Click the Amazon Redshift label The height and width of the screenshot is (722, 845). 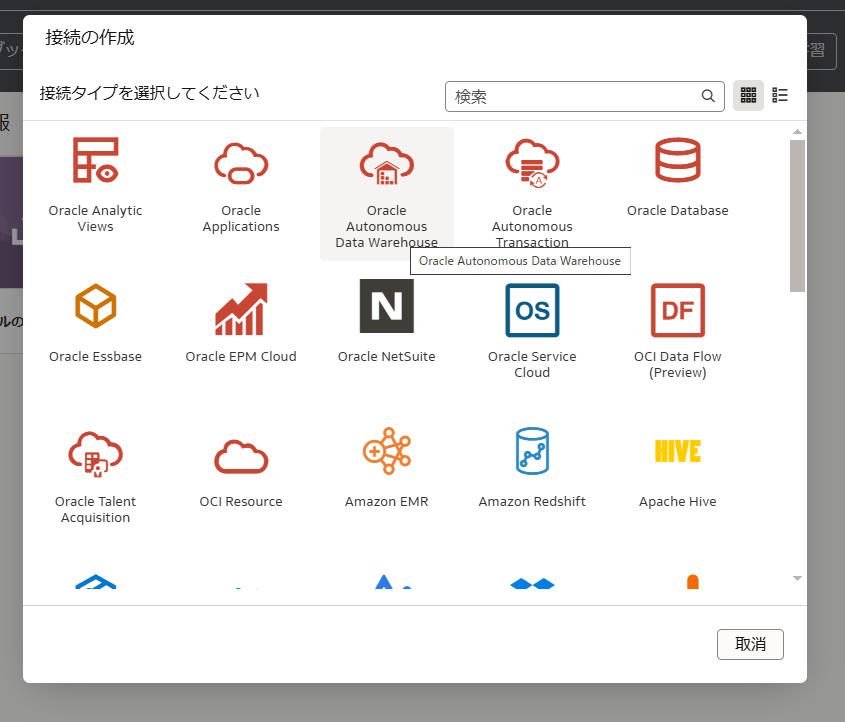pos(532,502)
